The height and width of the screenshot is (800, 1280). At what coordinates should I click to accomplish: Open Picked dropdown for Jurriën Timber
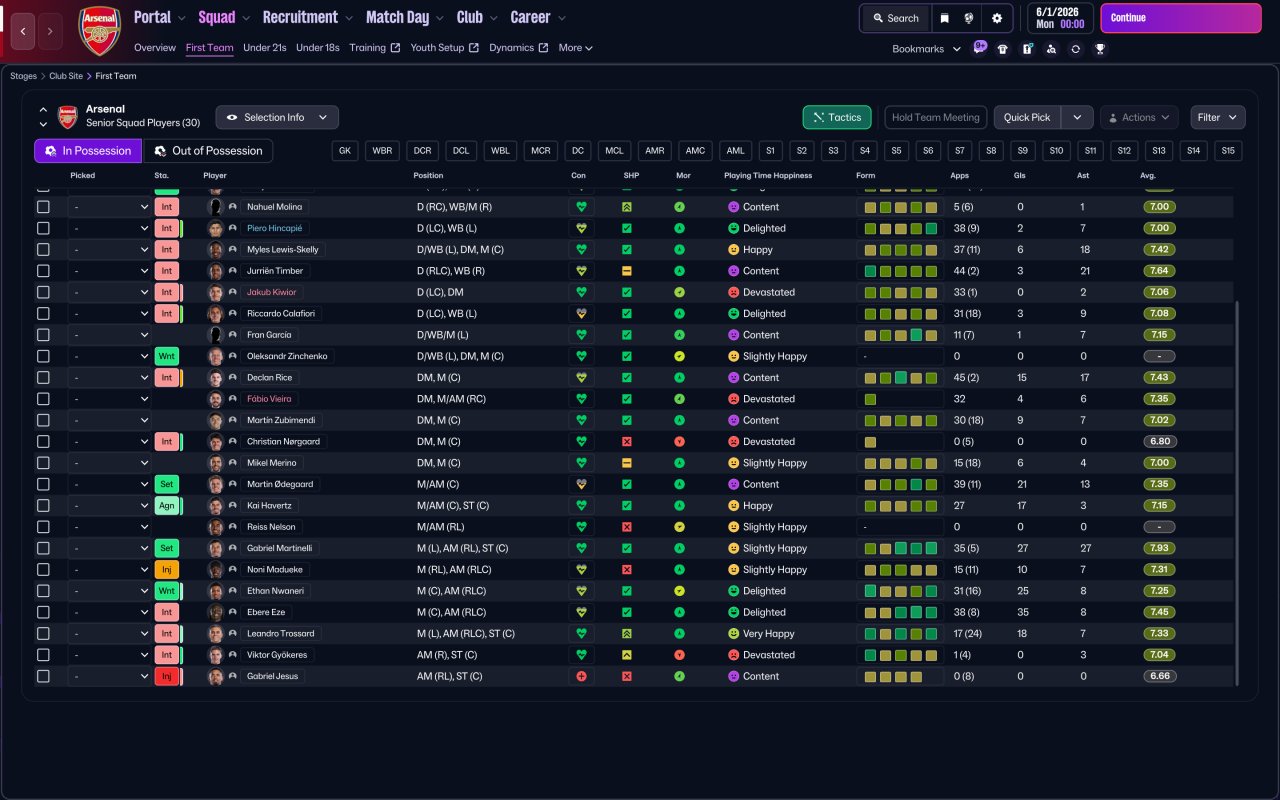pos(109,271)
